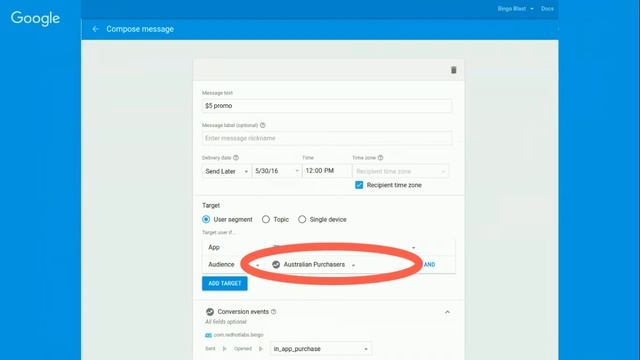
Task: Click the Enter message nickname field
Action: (327, 138)
